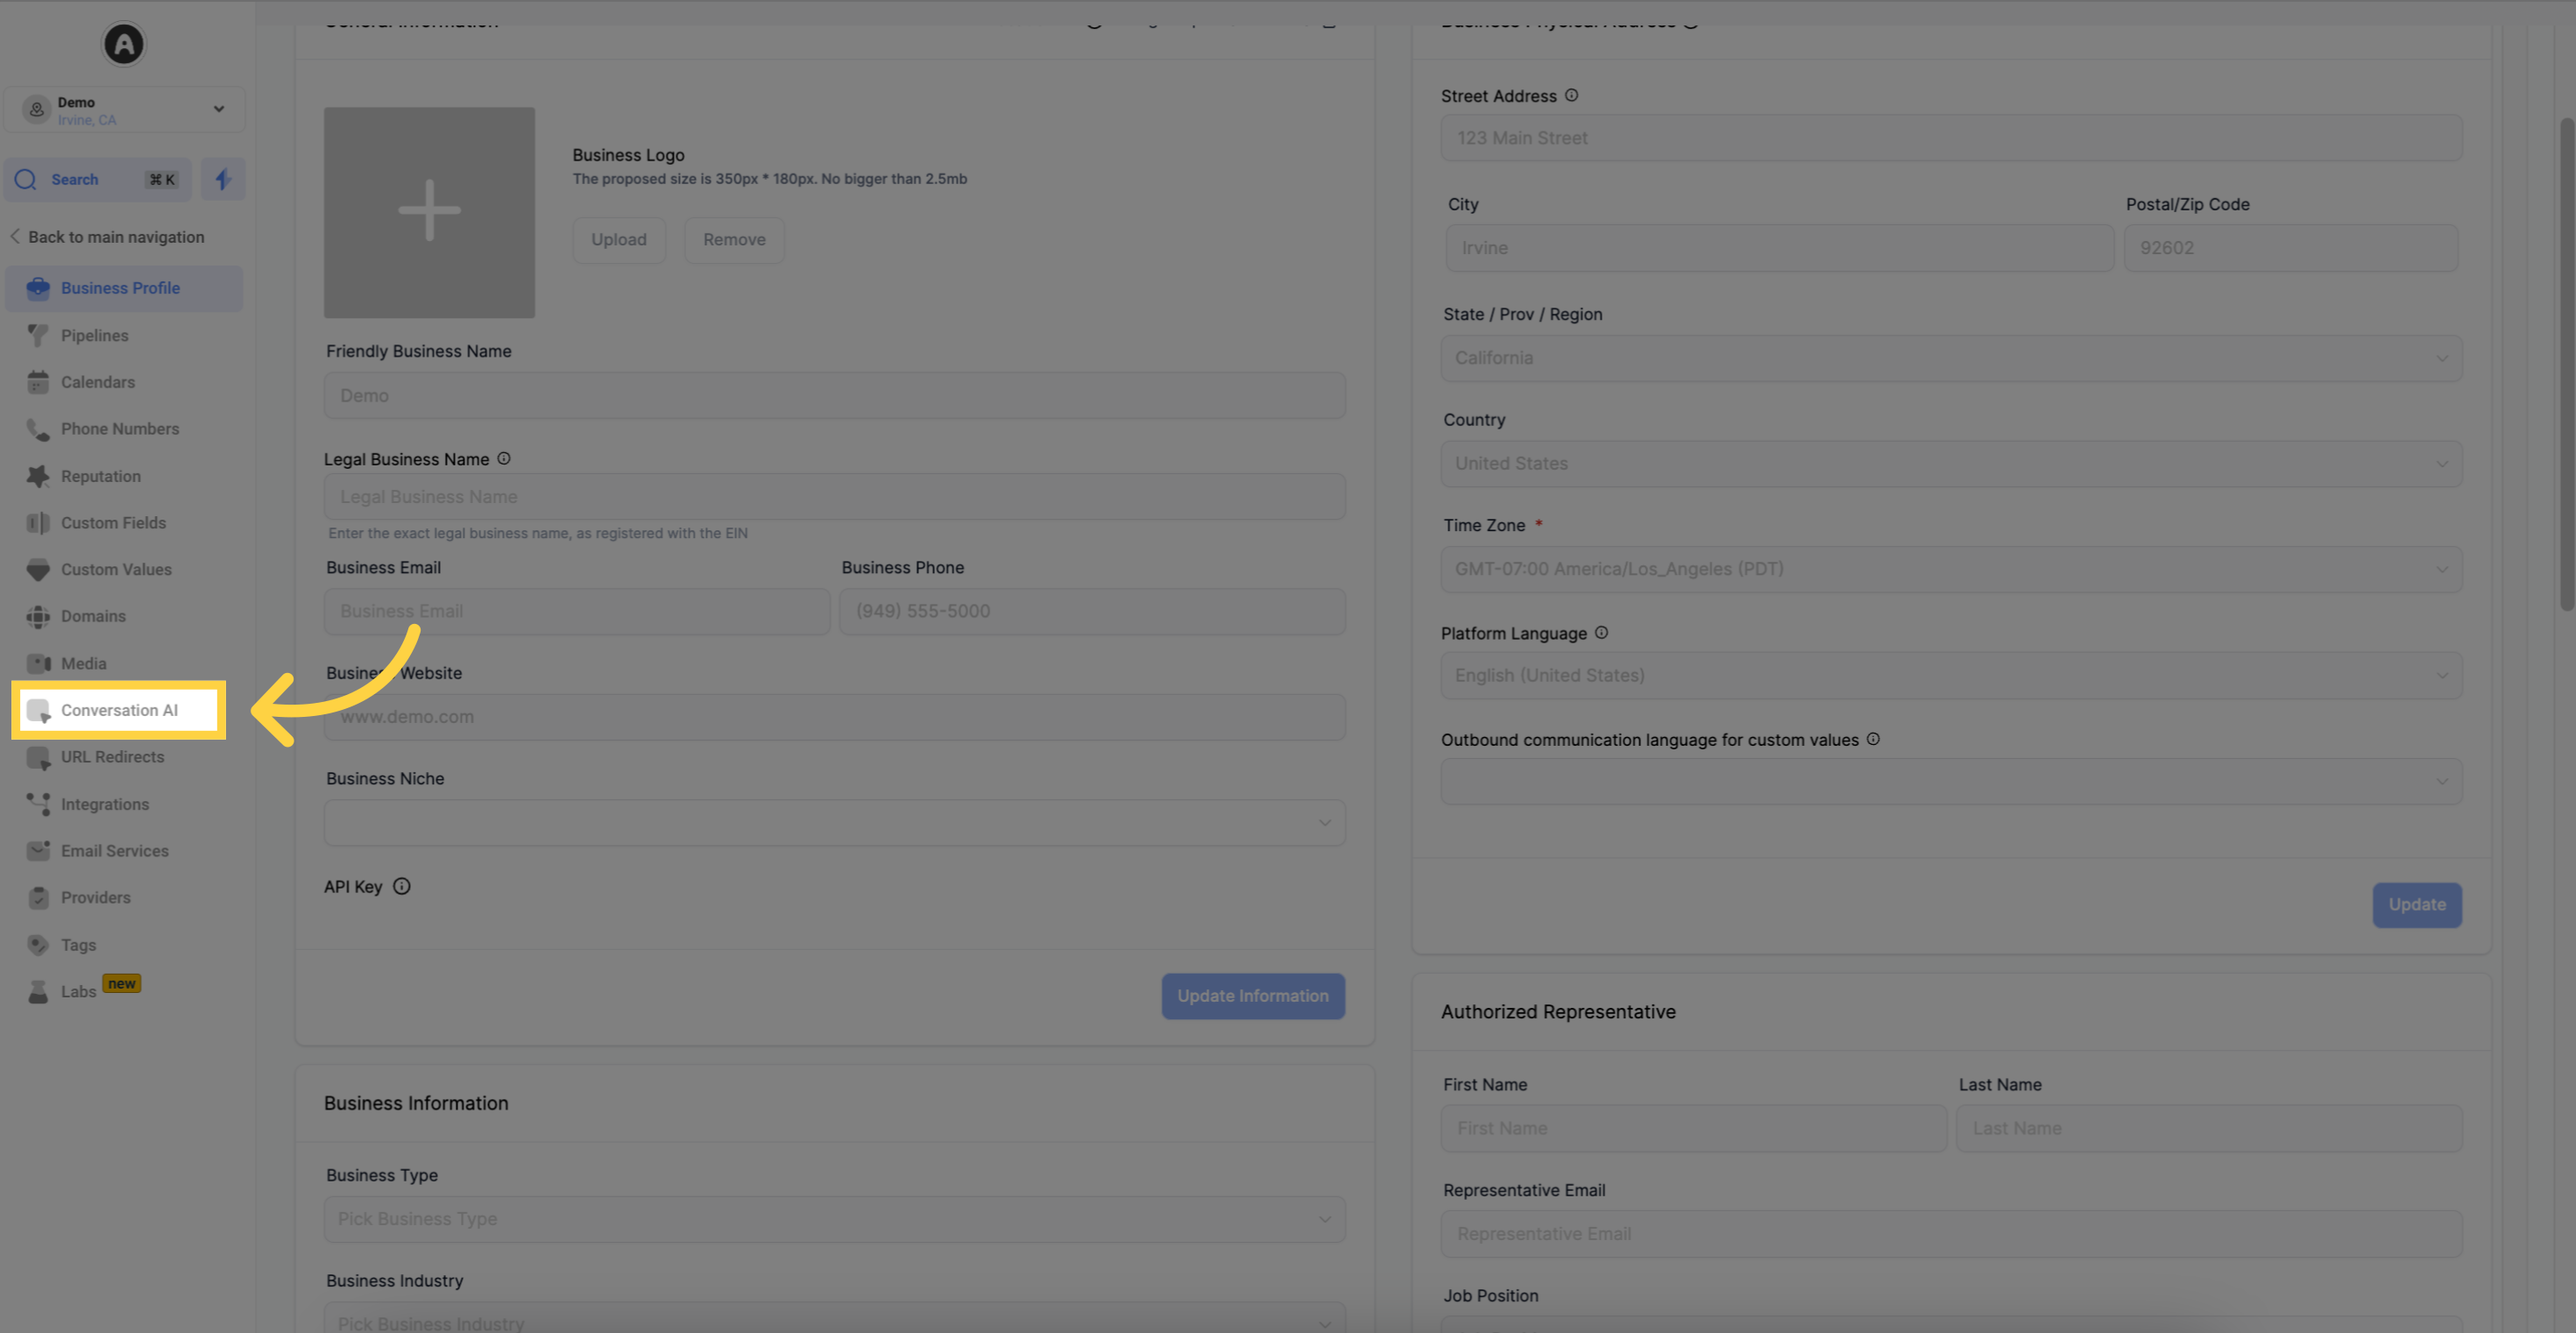Click the Remove logo button

(734, 240)
